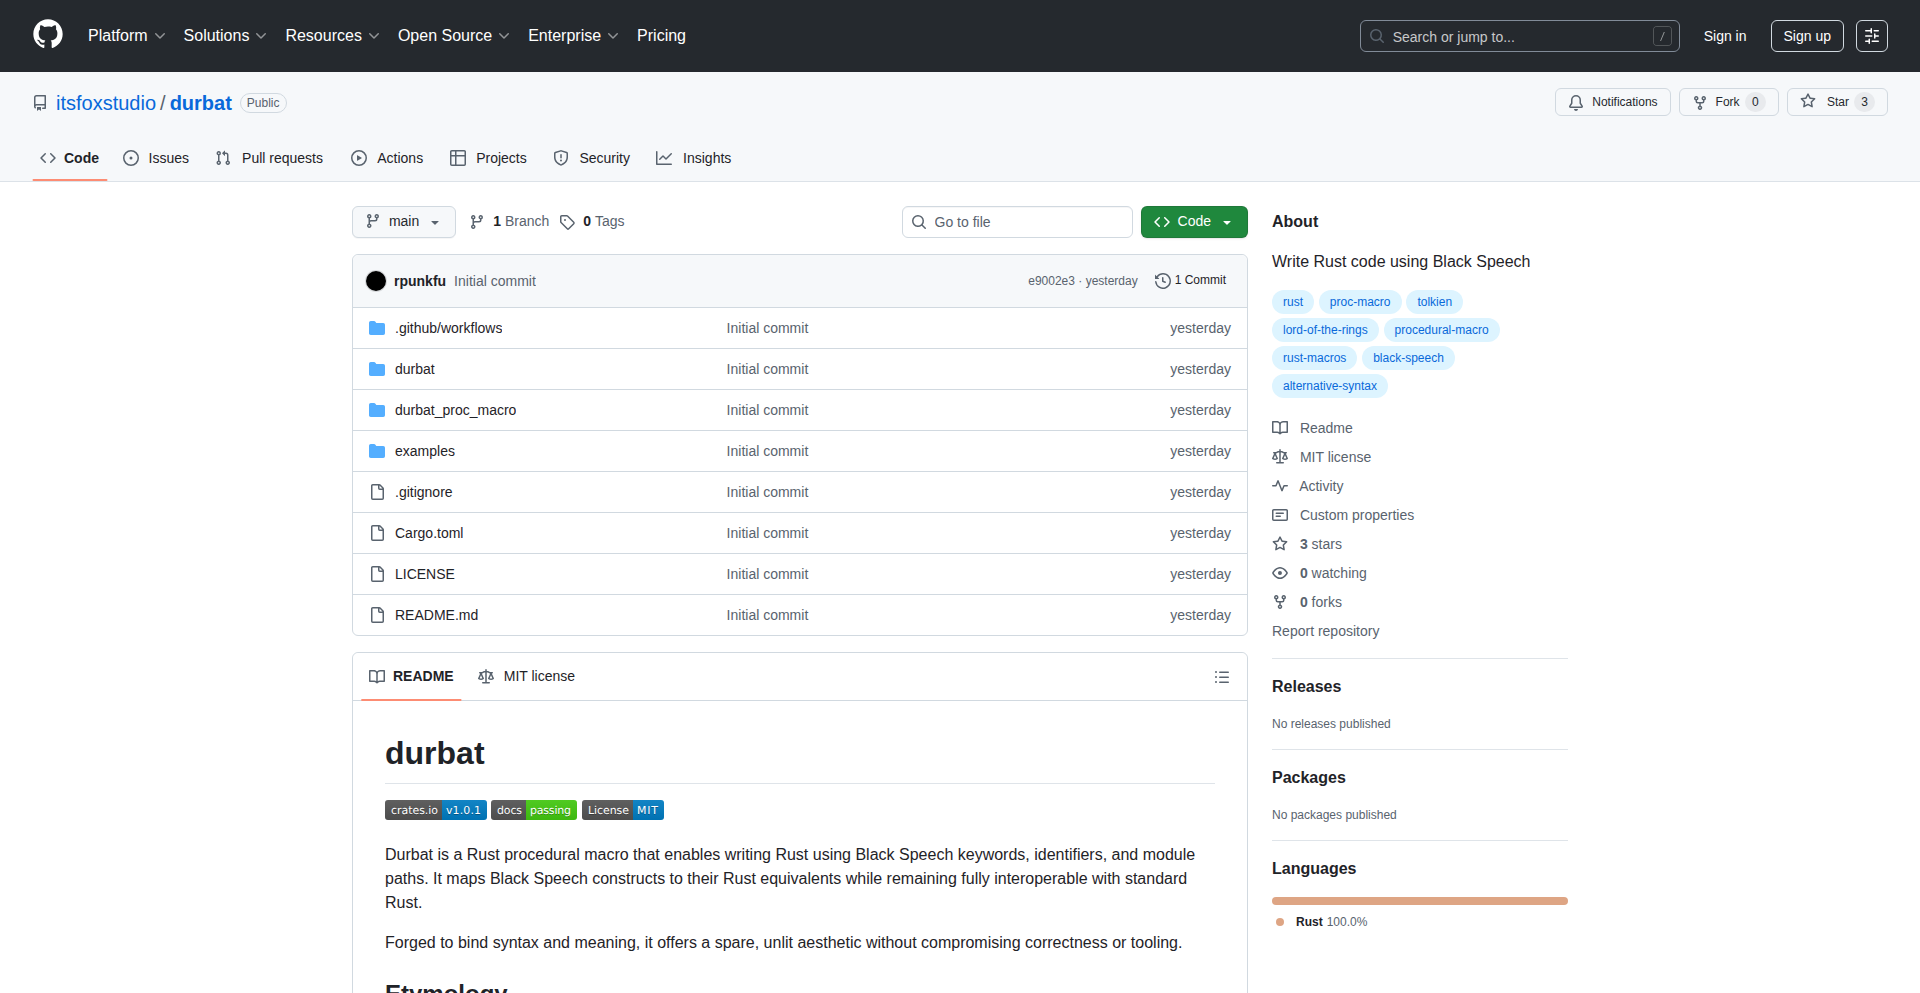Click the history clock icon near 1 Commit
This screenshot has height=993, width=1920.
(x=1161, y=281)
